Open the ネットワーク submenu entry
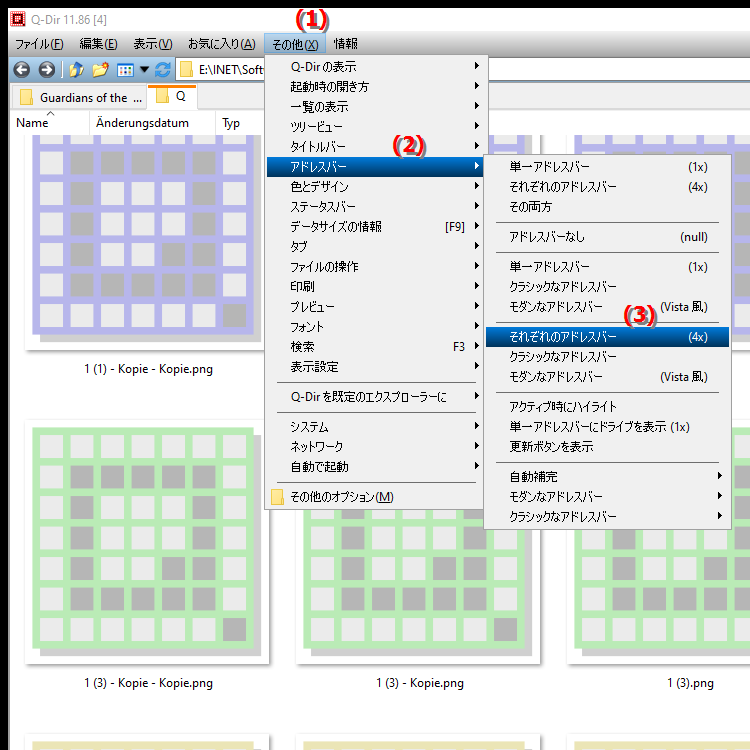Viewport: 750px width, 750px height. tap(375, 447)
